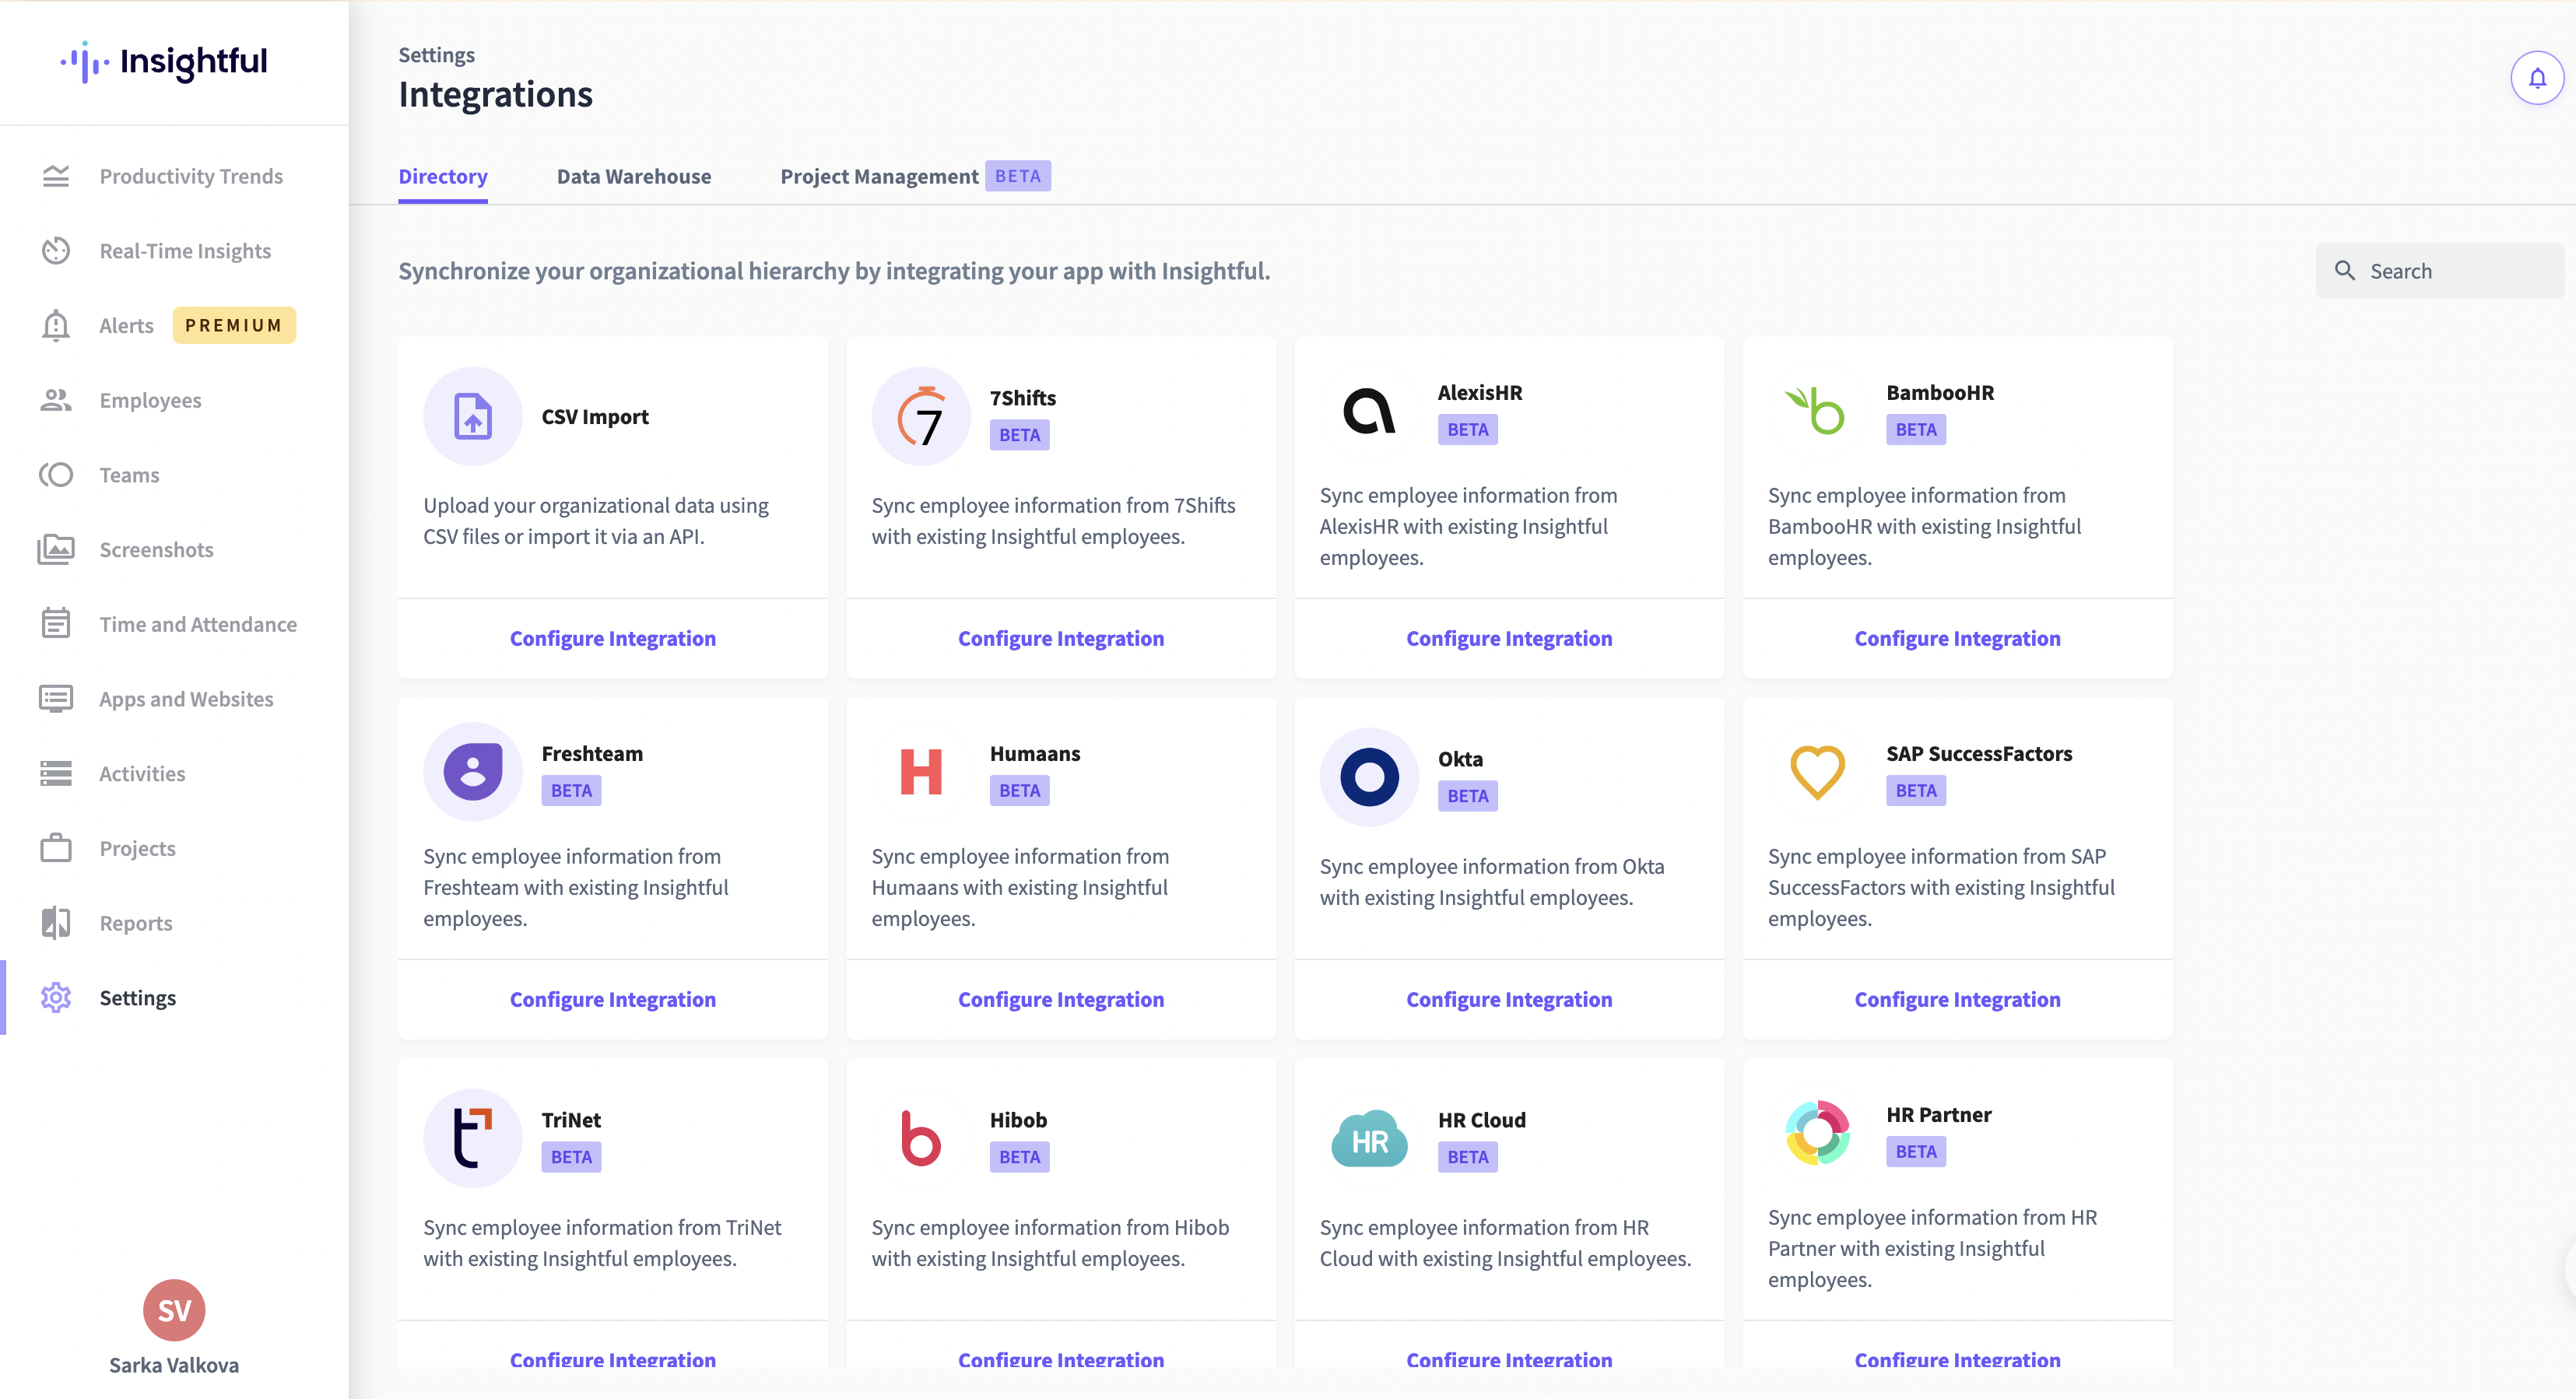Configure Integration for CSV Import
2576x1399 pixels.
point(613,638)
